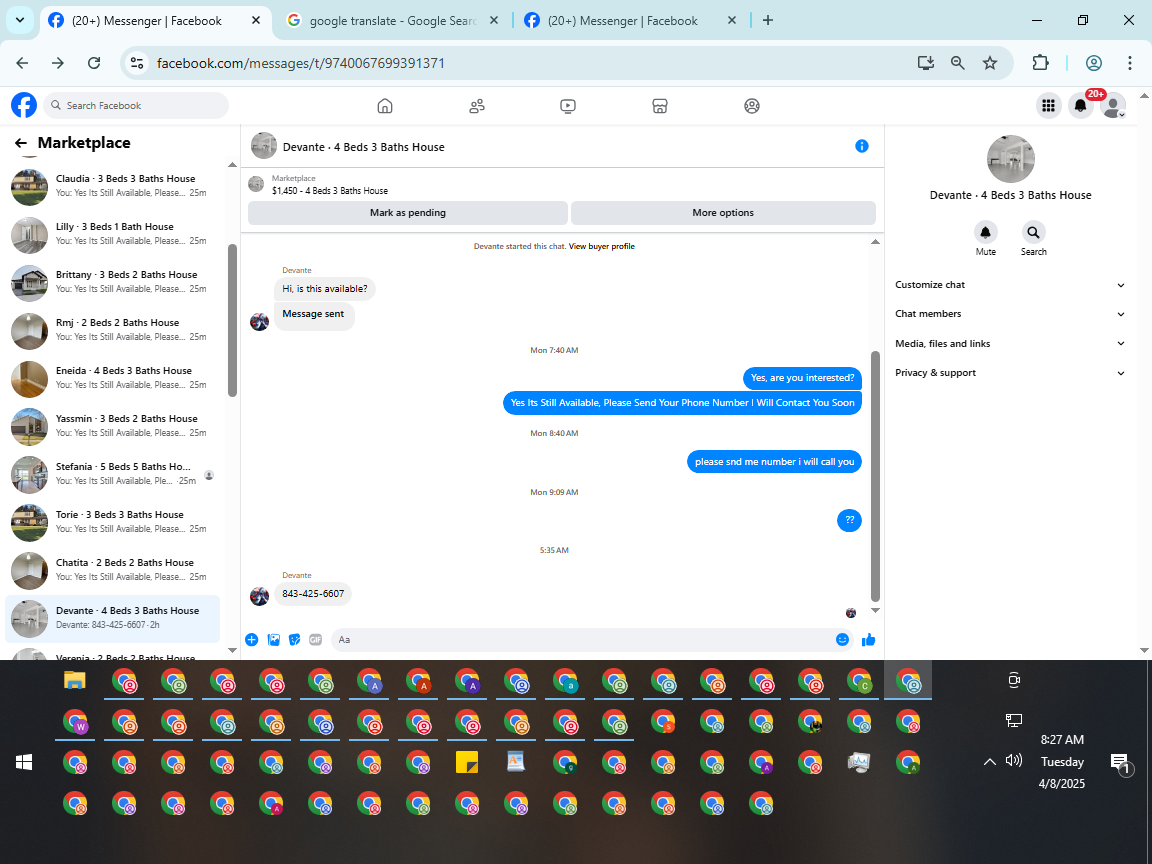Choose a sticker icon in composer

tap(295, 640)
